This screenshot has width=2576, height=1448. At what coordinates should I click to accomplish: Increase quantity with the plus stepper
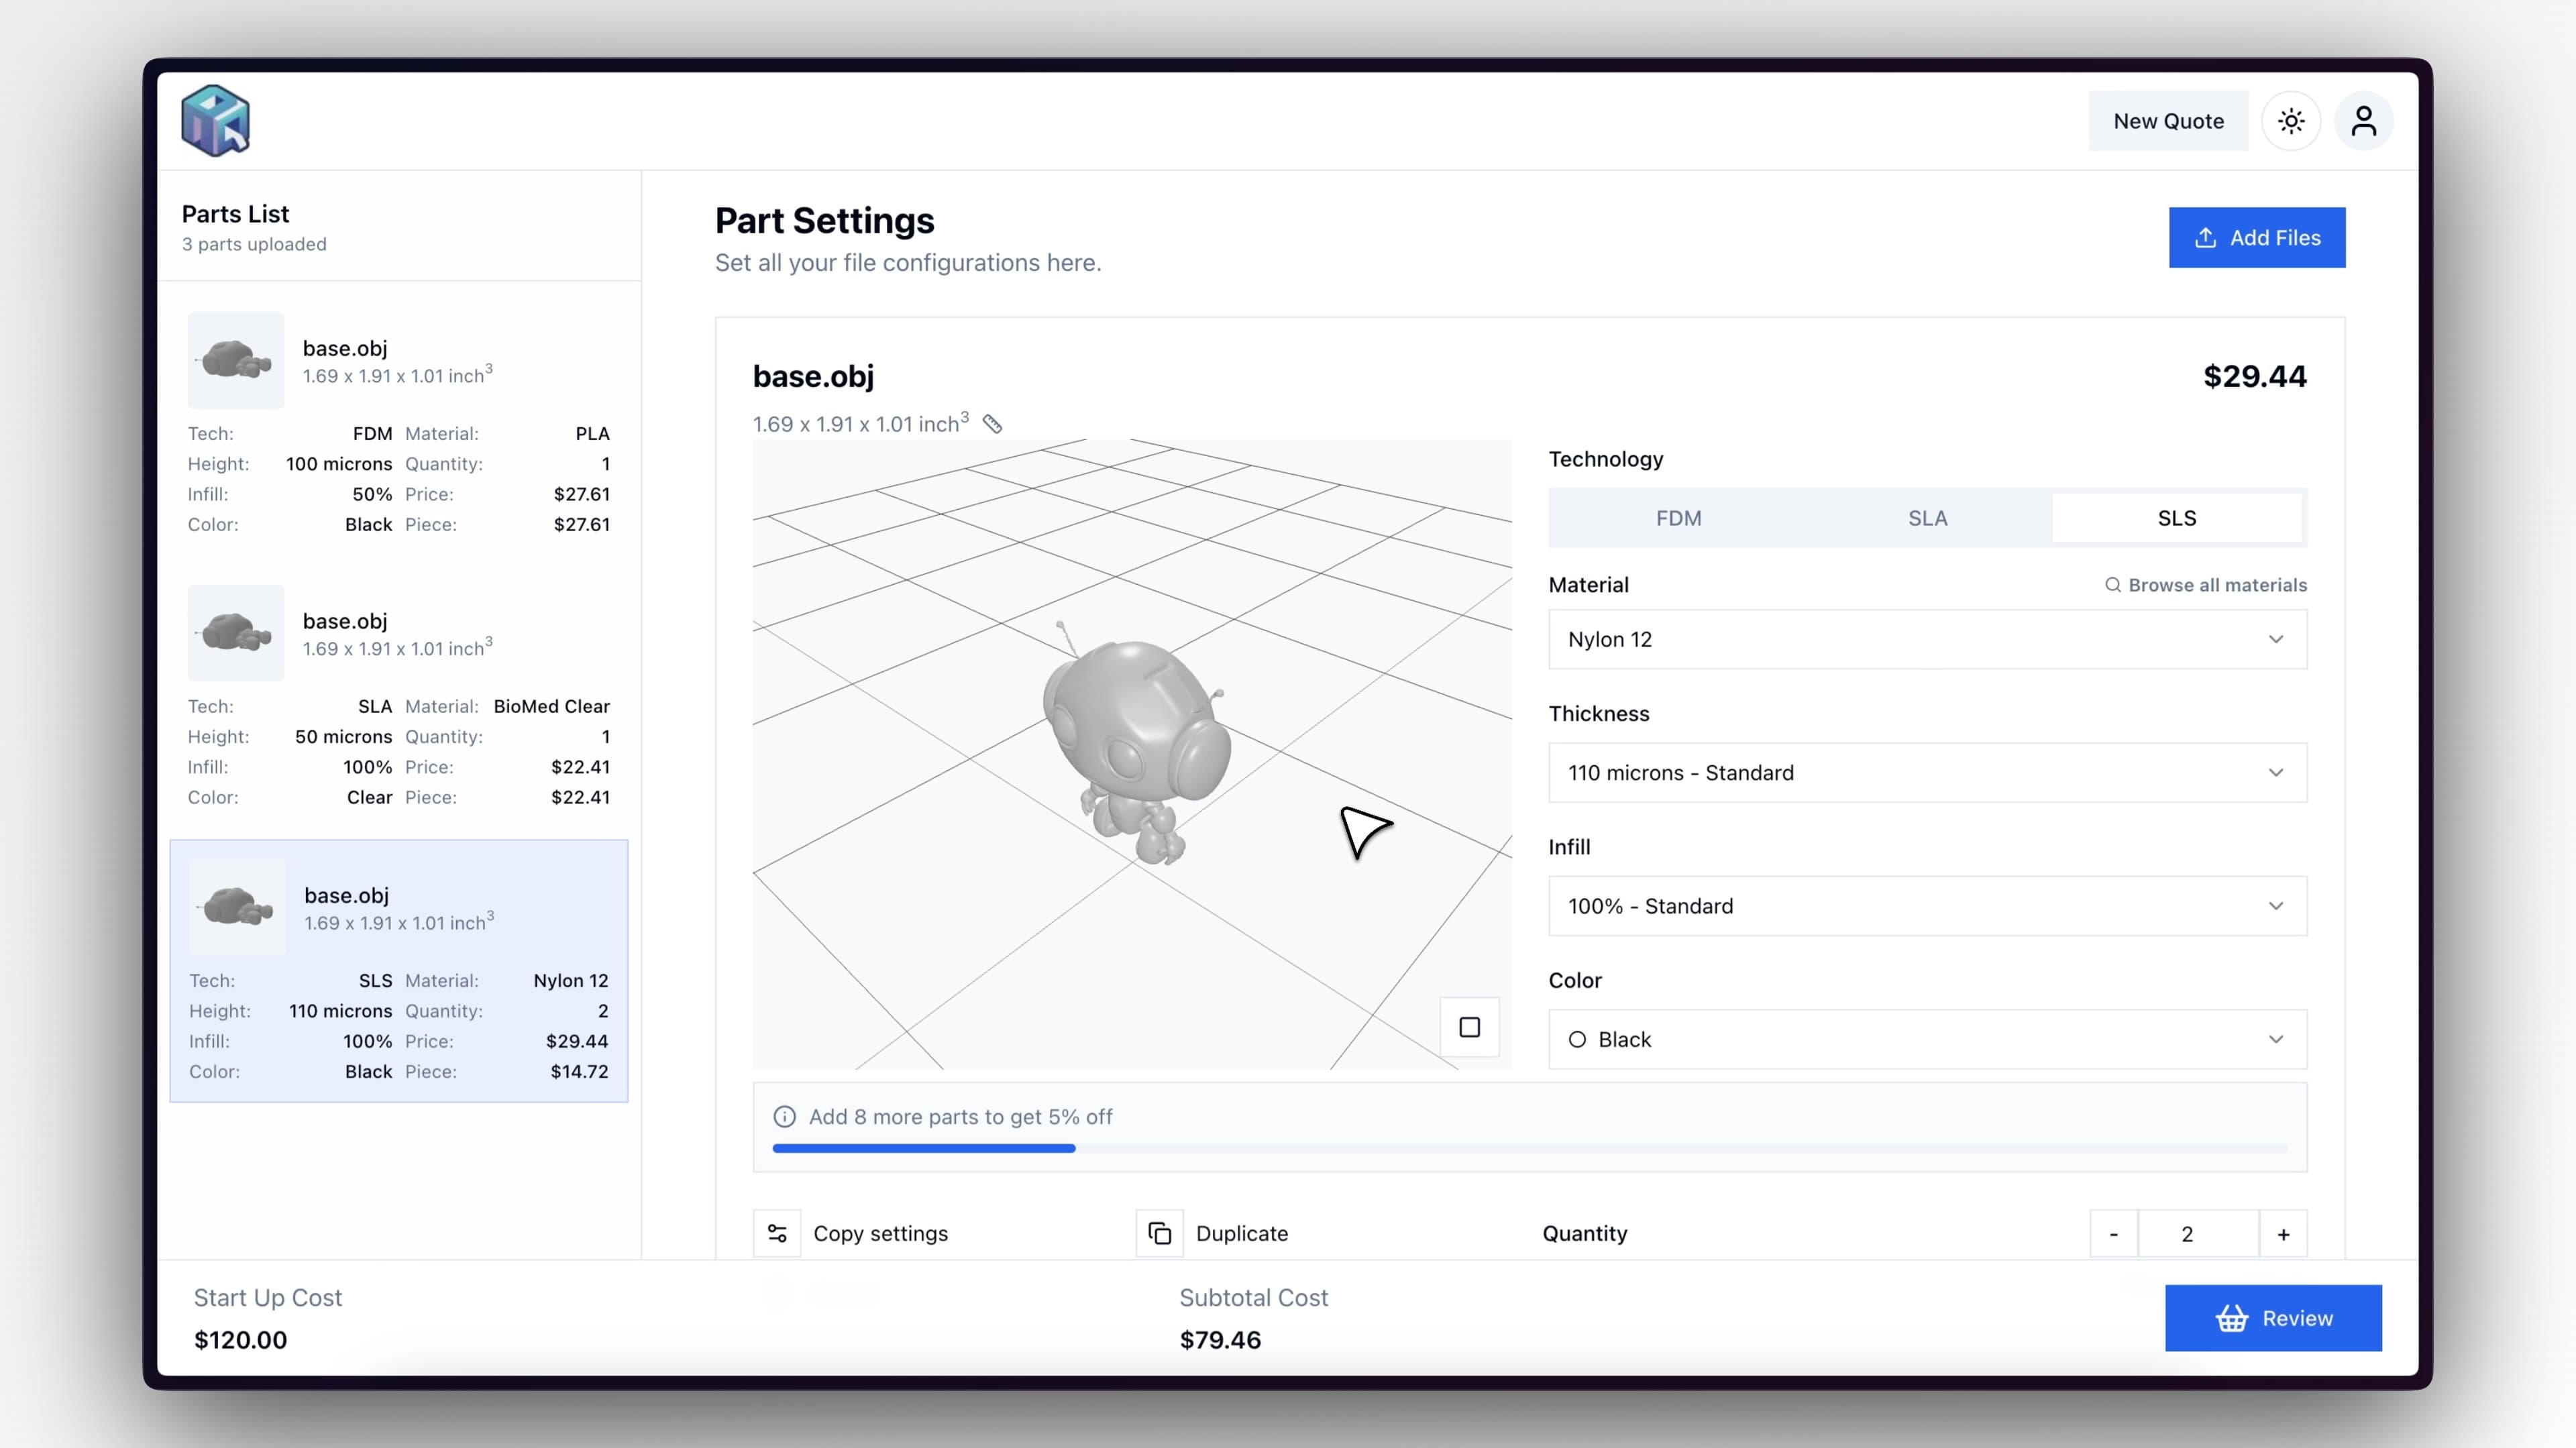tap(2284, 1233)
